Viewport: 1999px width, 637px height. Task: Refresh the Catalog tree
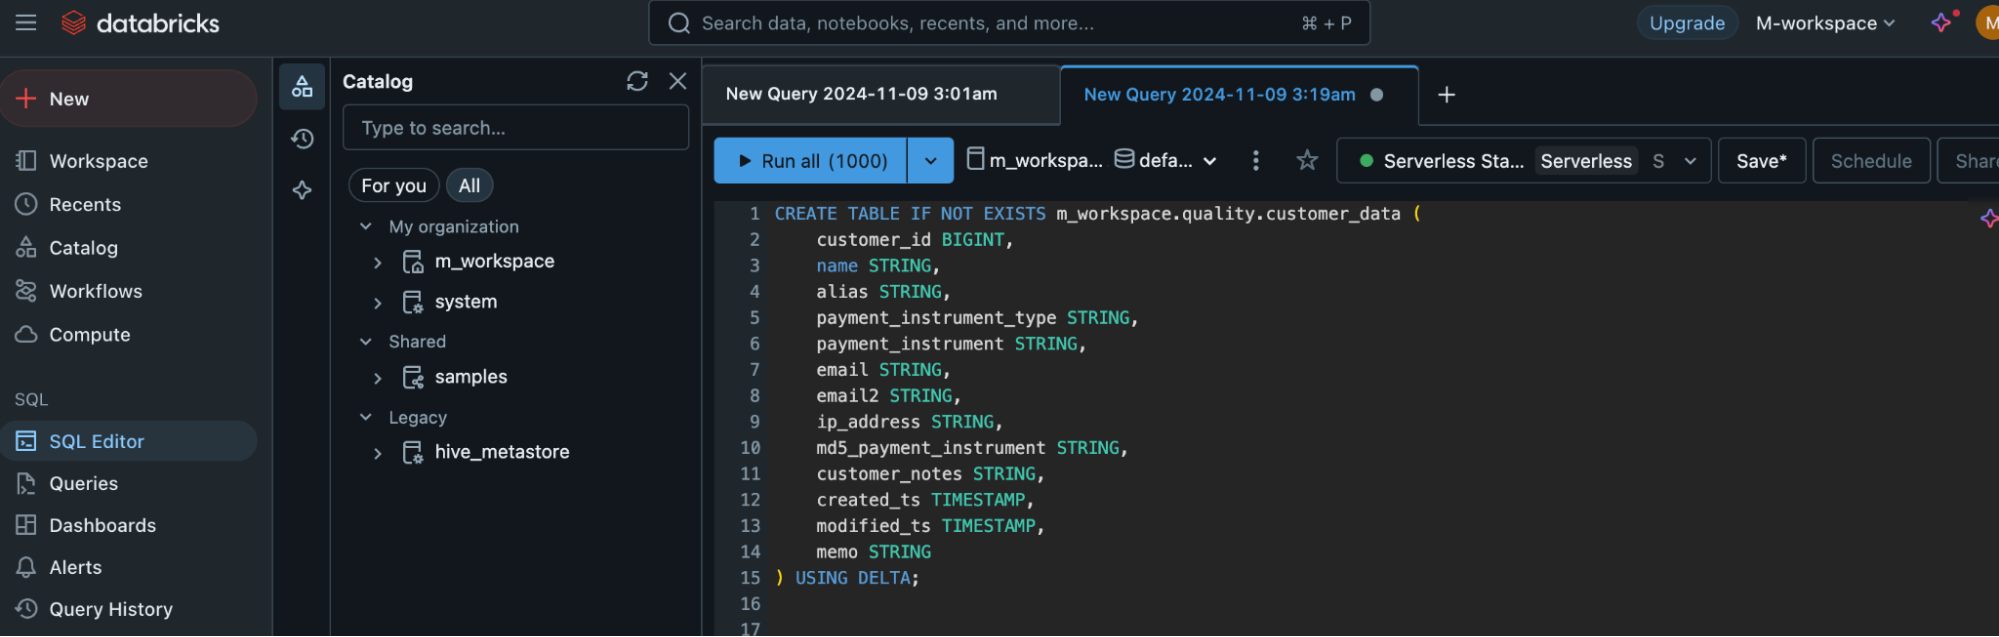coord(637,81)
